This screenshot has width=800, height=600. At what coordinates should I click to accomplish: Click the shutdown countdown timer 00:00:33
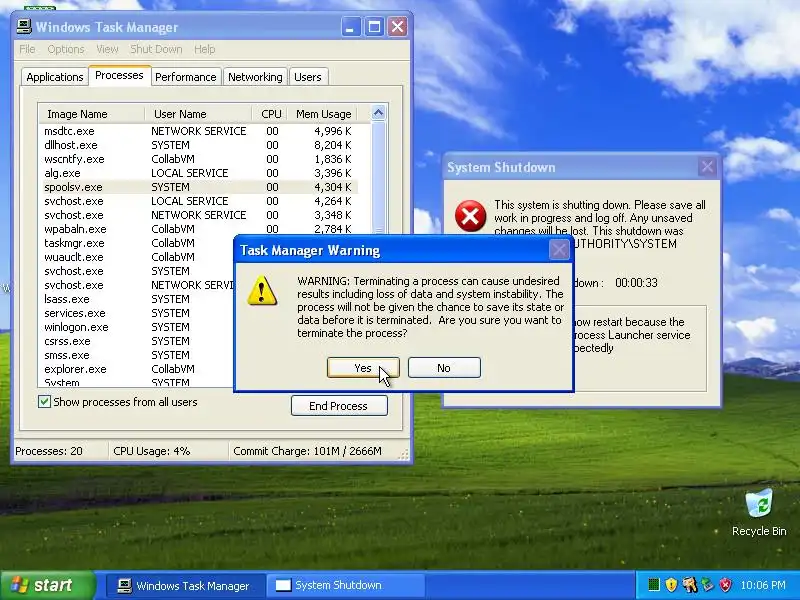[636, 283]
